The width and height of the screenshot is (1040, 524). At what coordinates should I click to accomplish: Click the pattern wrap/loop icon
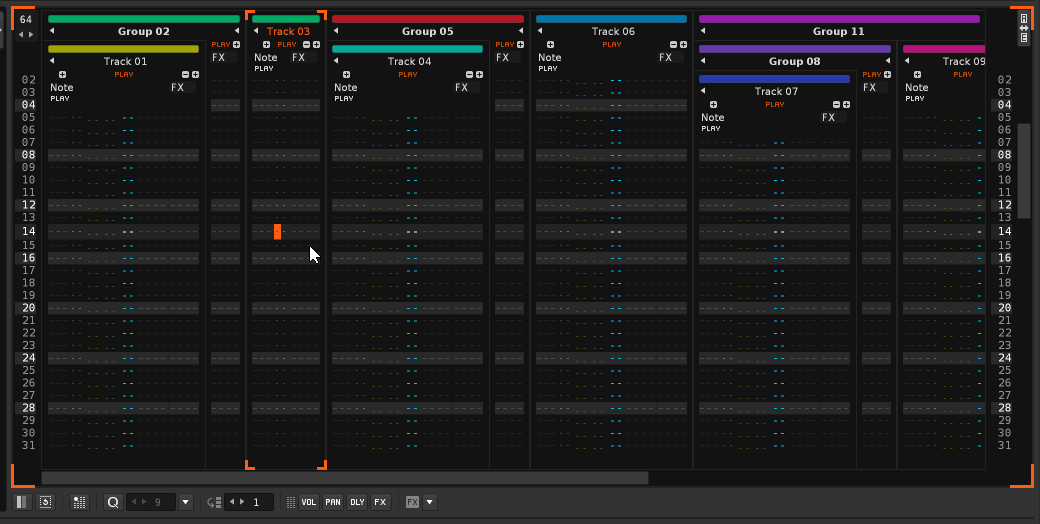point(45,502)
